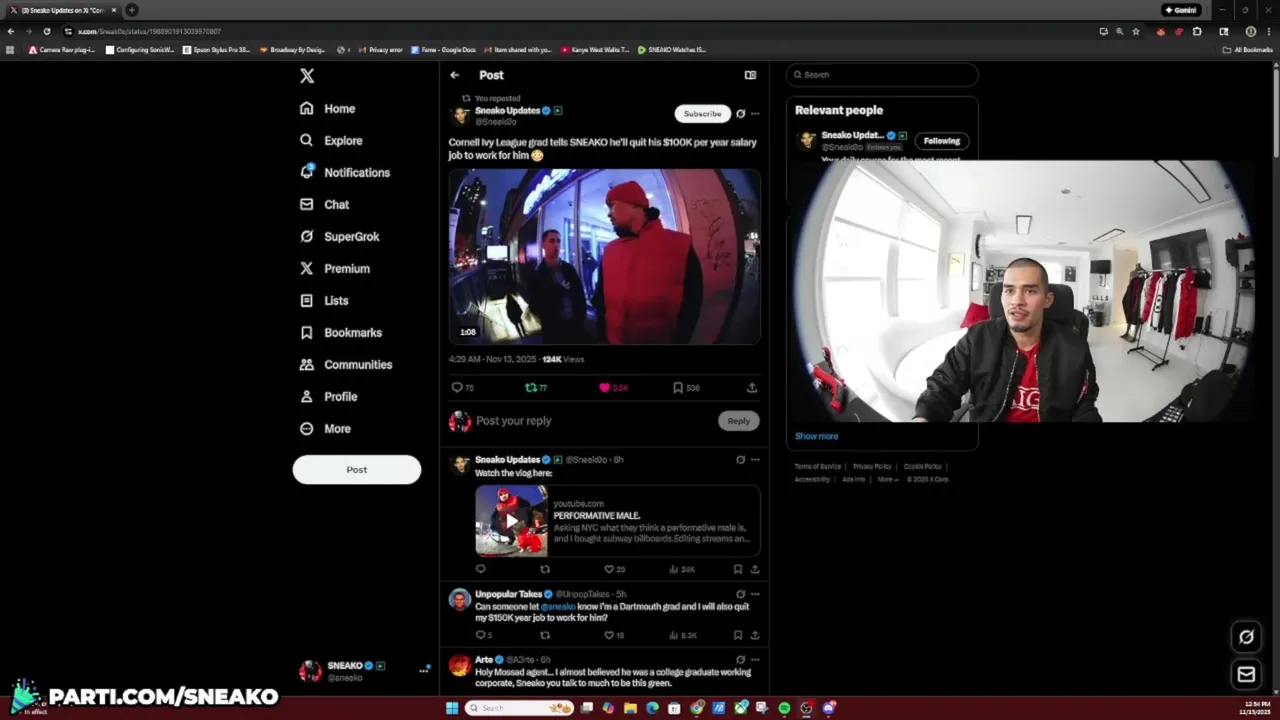Expand the More menu in the sidebar
Viewport: 1280px width, 720px height.
(326, 428)
